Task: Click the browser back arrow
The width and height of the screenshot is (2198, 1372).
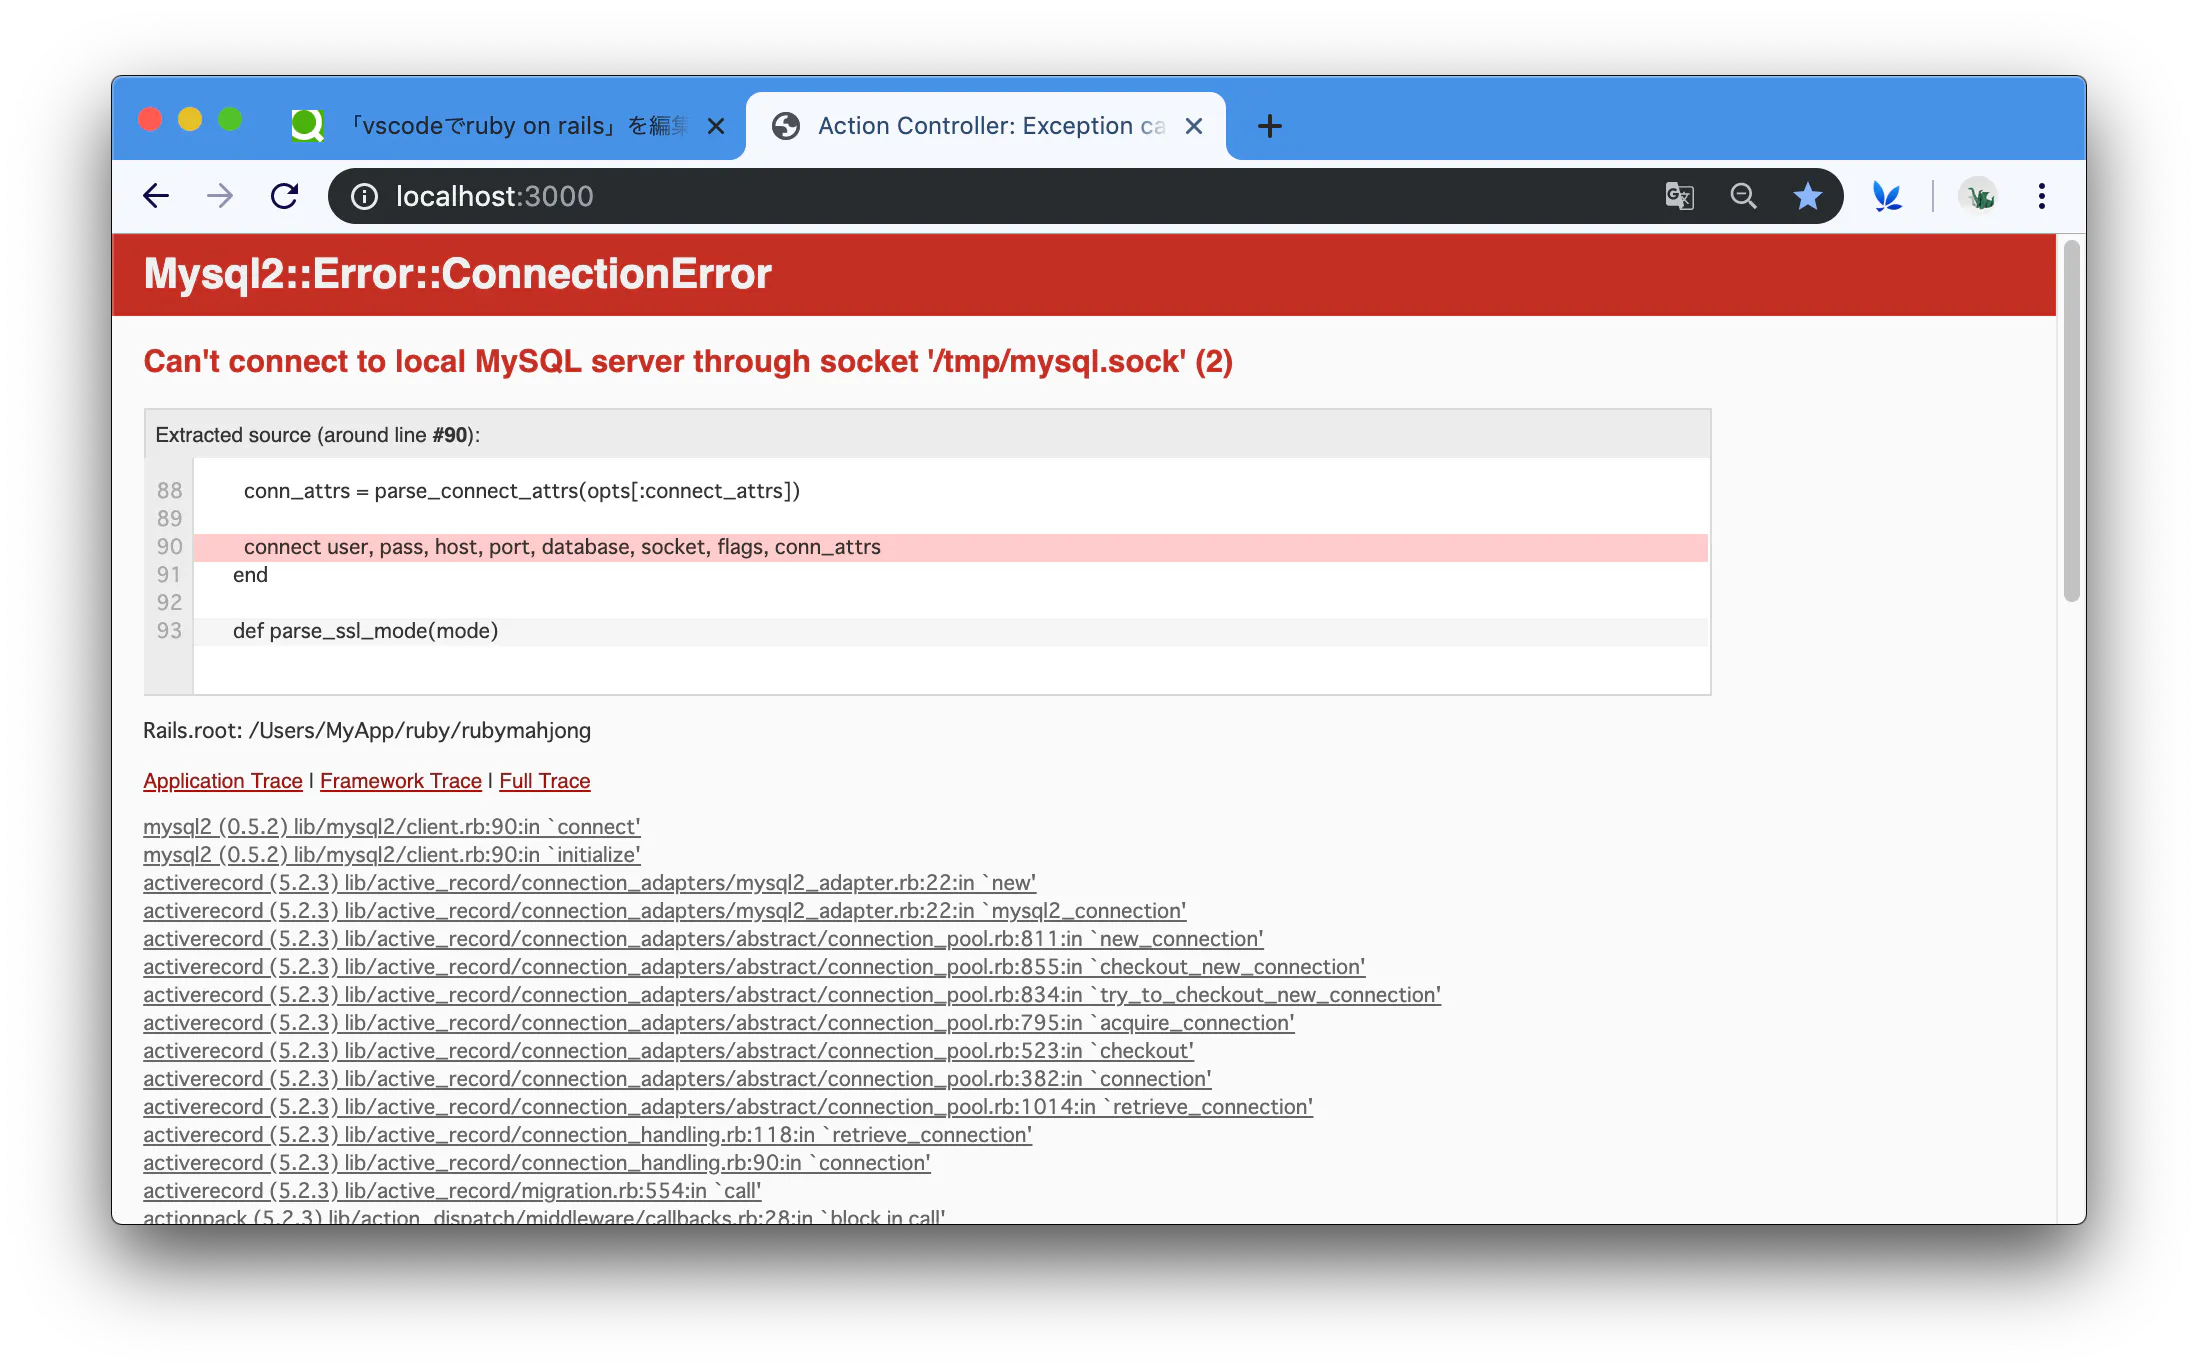Action: 156,196
